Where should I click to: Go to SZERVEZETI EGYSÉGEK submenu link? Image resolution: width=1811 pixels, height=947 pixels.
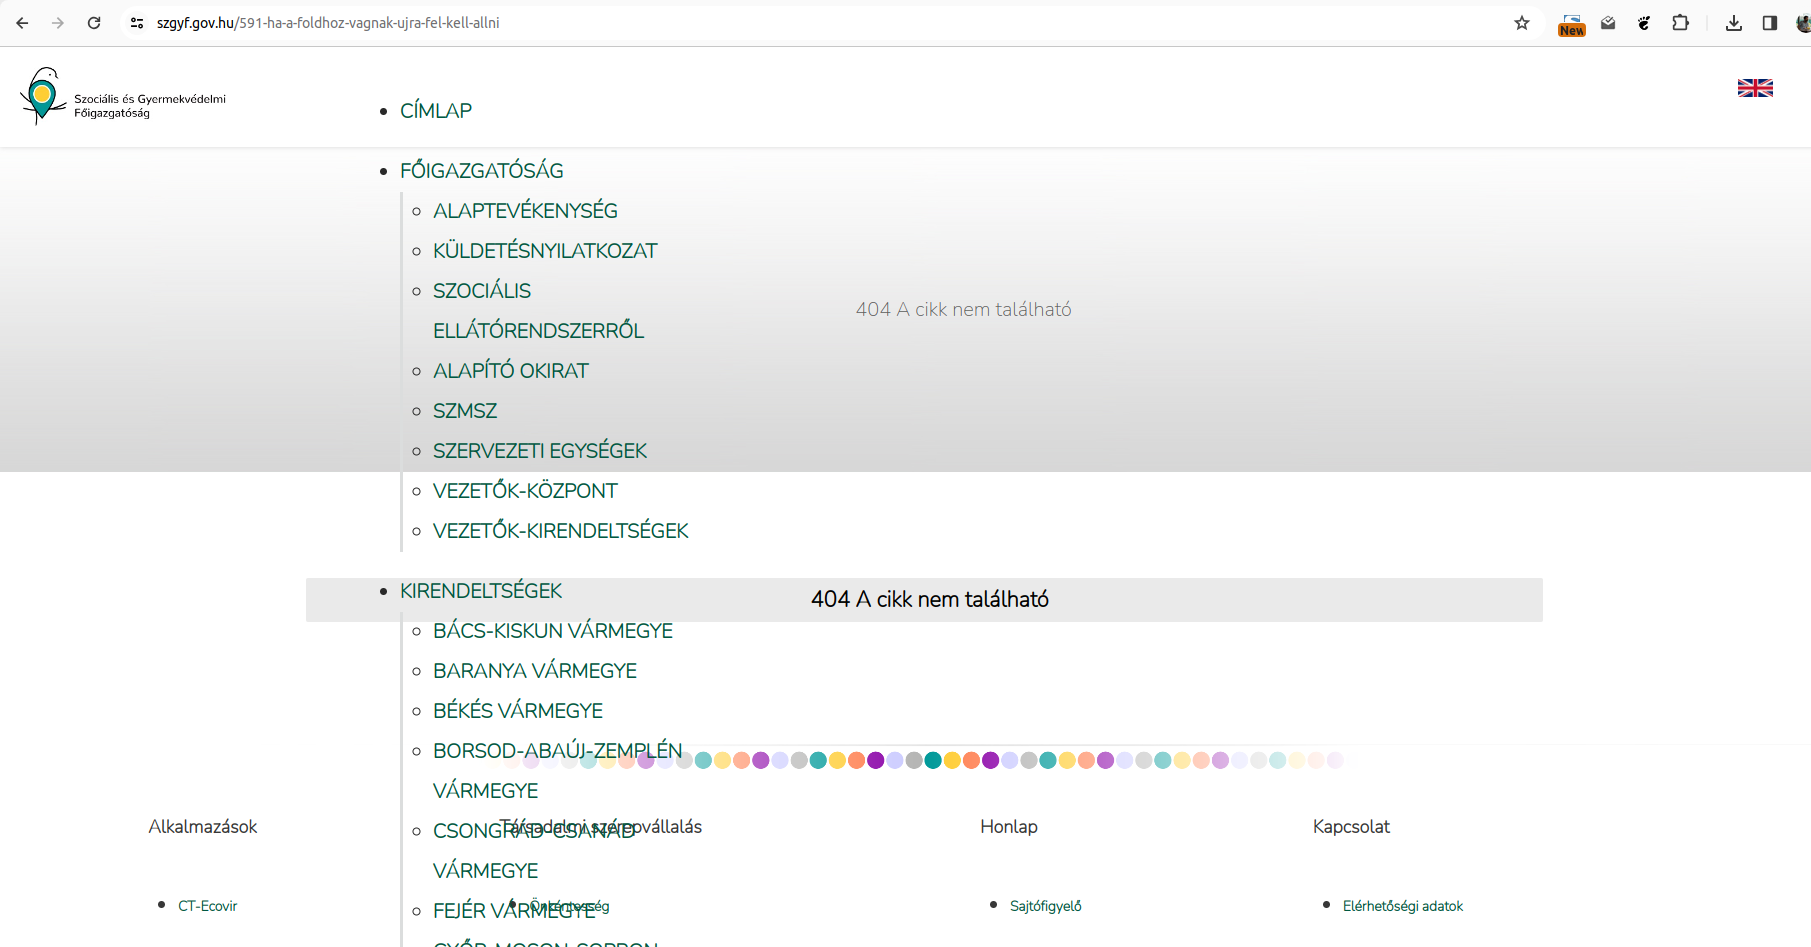539,451
